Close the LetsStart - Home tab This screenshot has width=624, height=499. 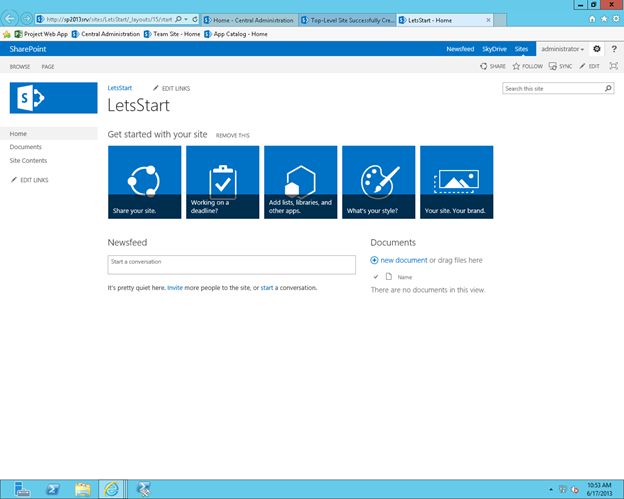(488, 20)
